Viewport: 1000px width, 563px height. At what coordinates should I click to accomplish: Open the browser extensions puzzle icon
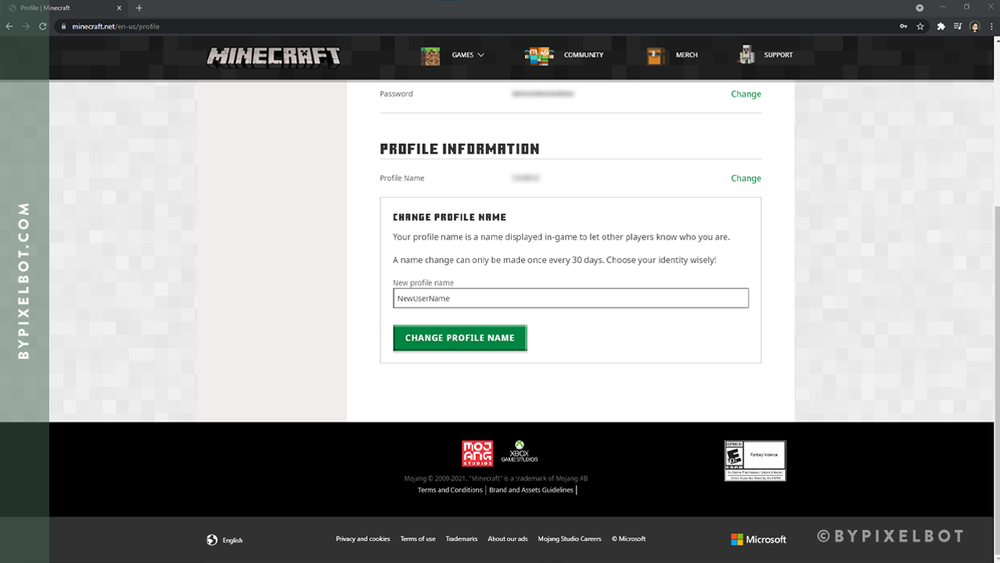pyautogui.click(x=941, y=26)
